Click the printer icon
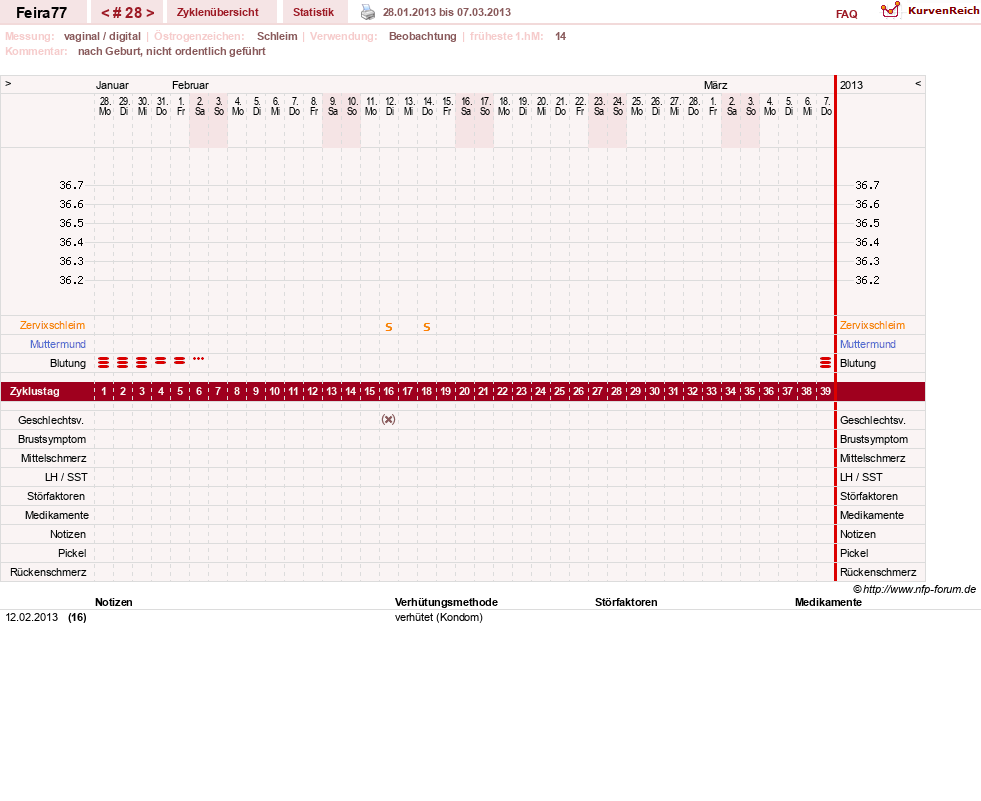Screen dimensions: 981x801 click(368, 12)
